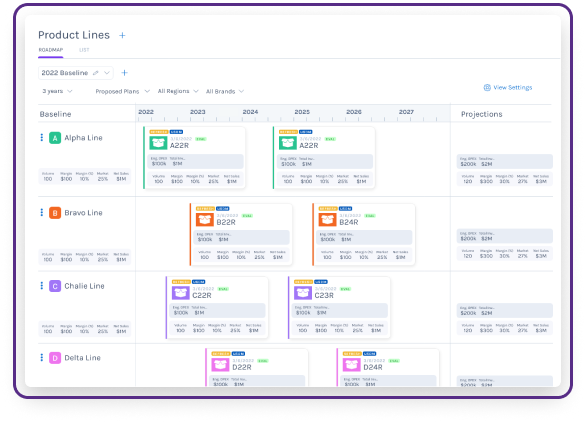Click the plus icon right of baseline selector
The height and width of the screenshot is (422, 586).
124,73
